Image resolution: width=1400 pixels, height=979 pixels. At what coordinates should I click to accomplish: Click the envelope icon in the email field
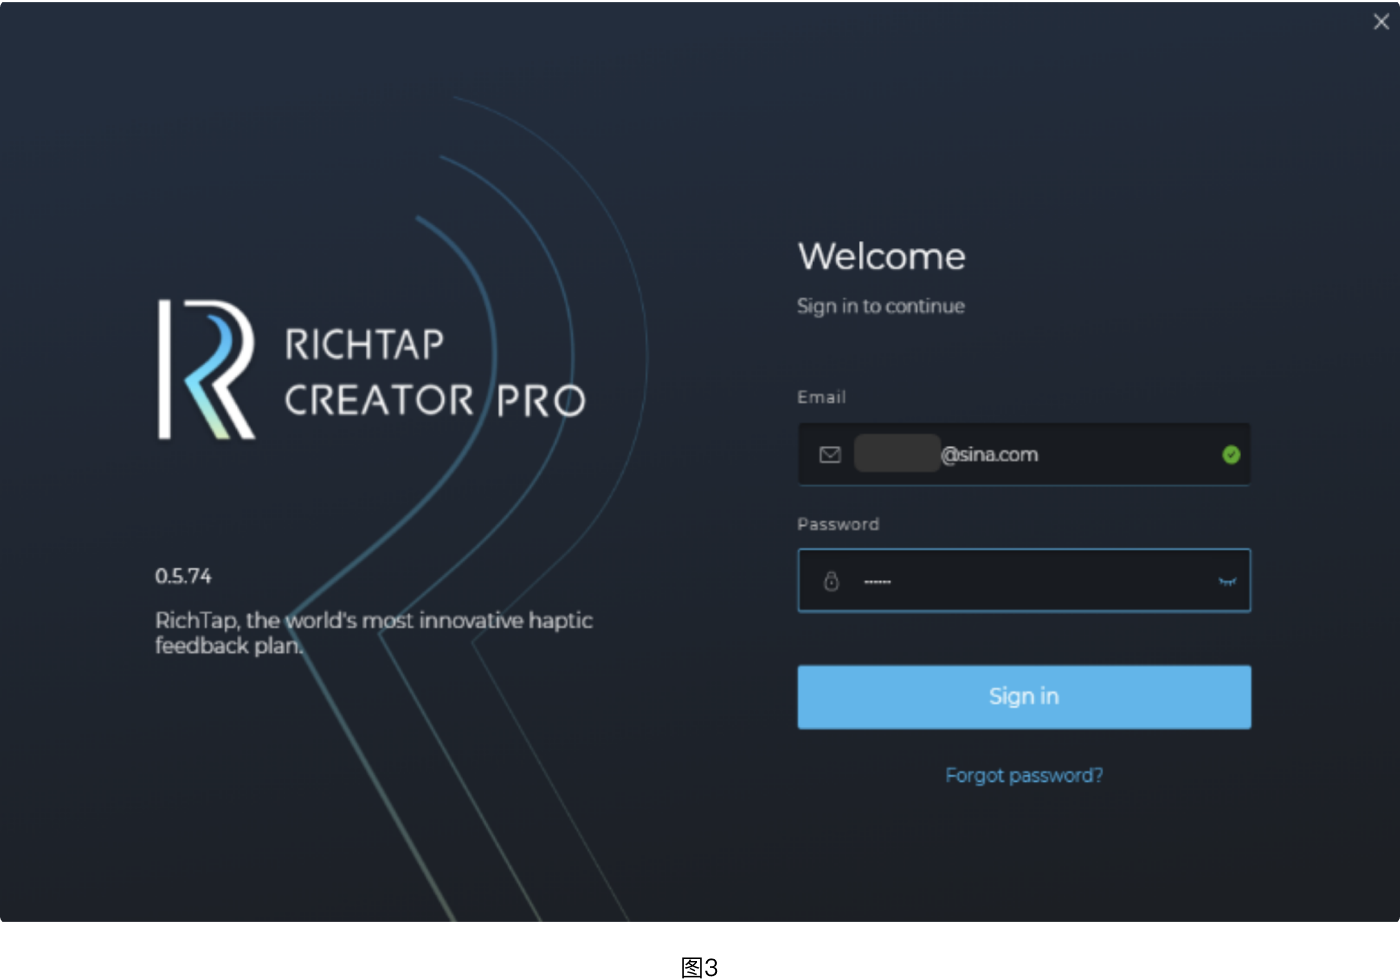(831, 454)
